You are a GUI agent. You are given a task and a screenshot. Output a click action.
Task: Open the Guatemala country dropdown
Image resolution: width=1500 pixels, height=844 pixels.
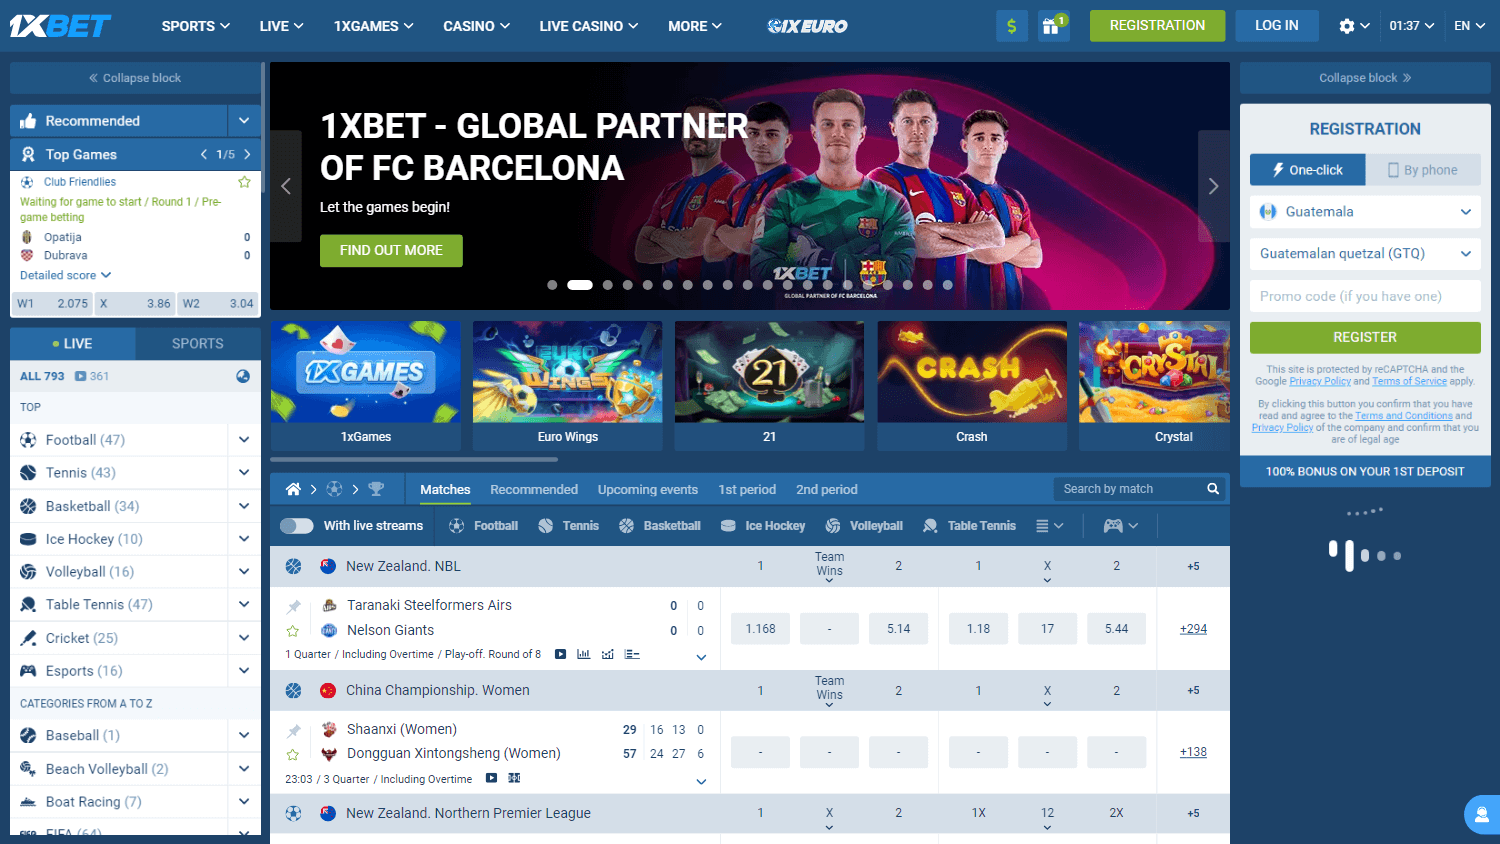(x=1365, y=212)
